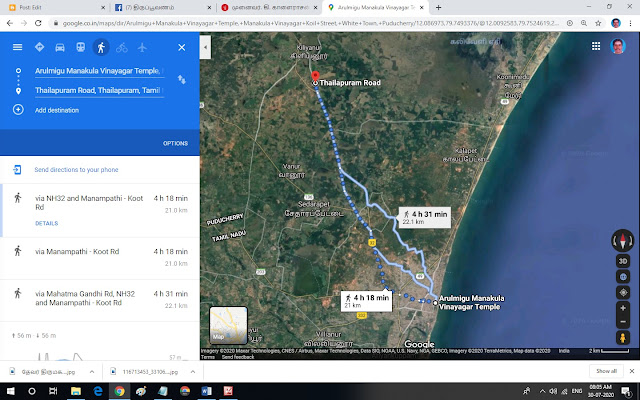
Task: Expand options for first downloaded jpg
Action: 92,372
